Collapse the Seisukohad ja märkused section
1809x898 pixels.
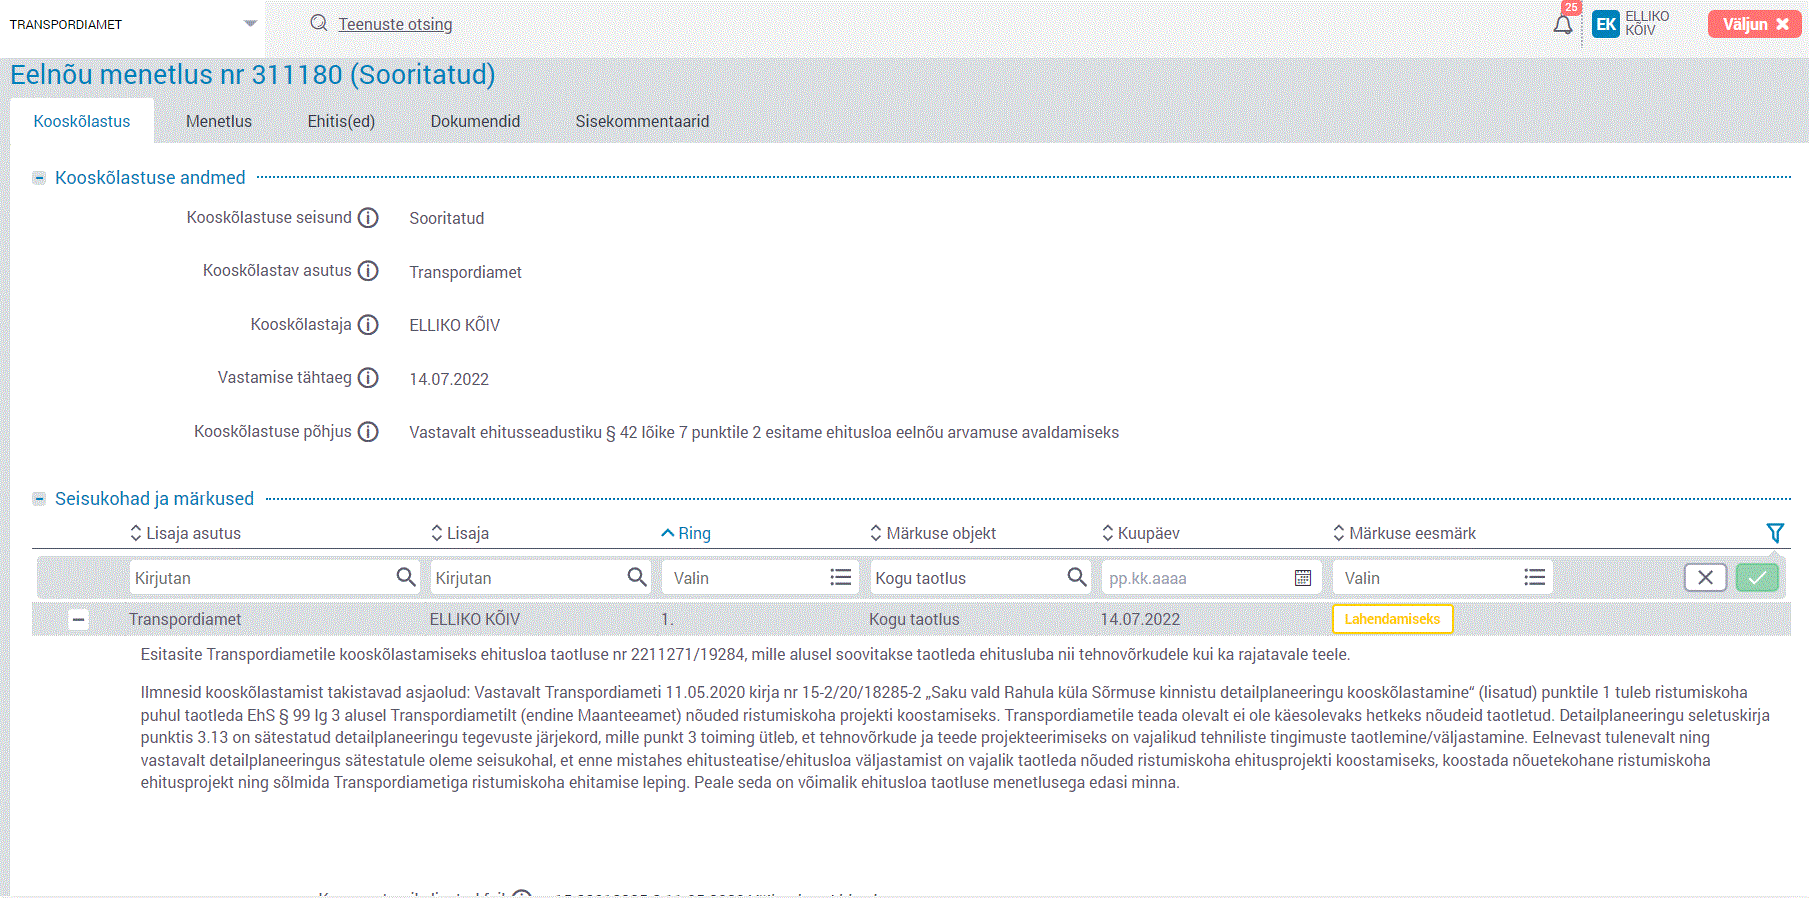coord(39,499)
